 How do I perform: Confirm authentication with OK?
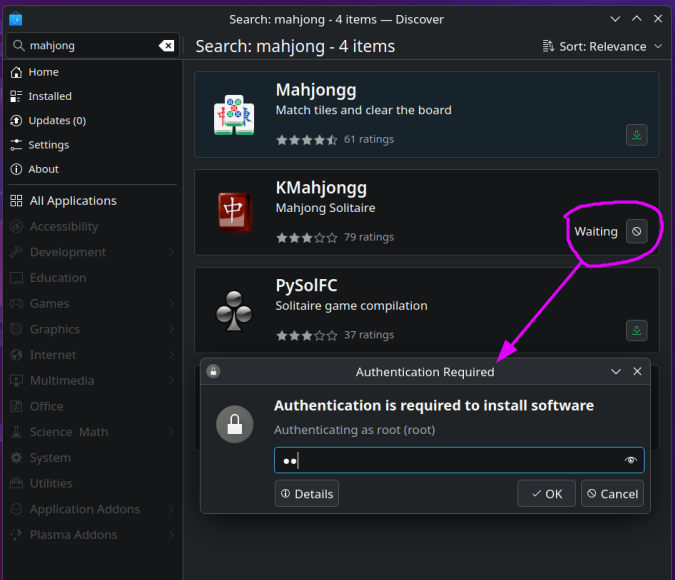tap(546, 493)
